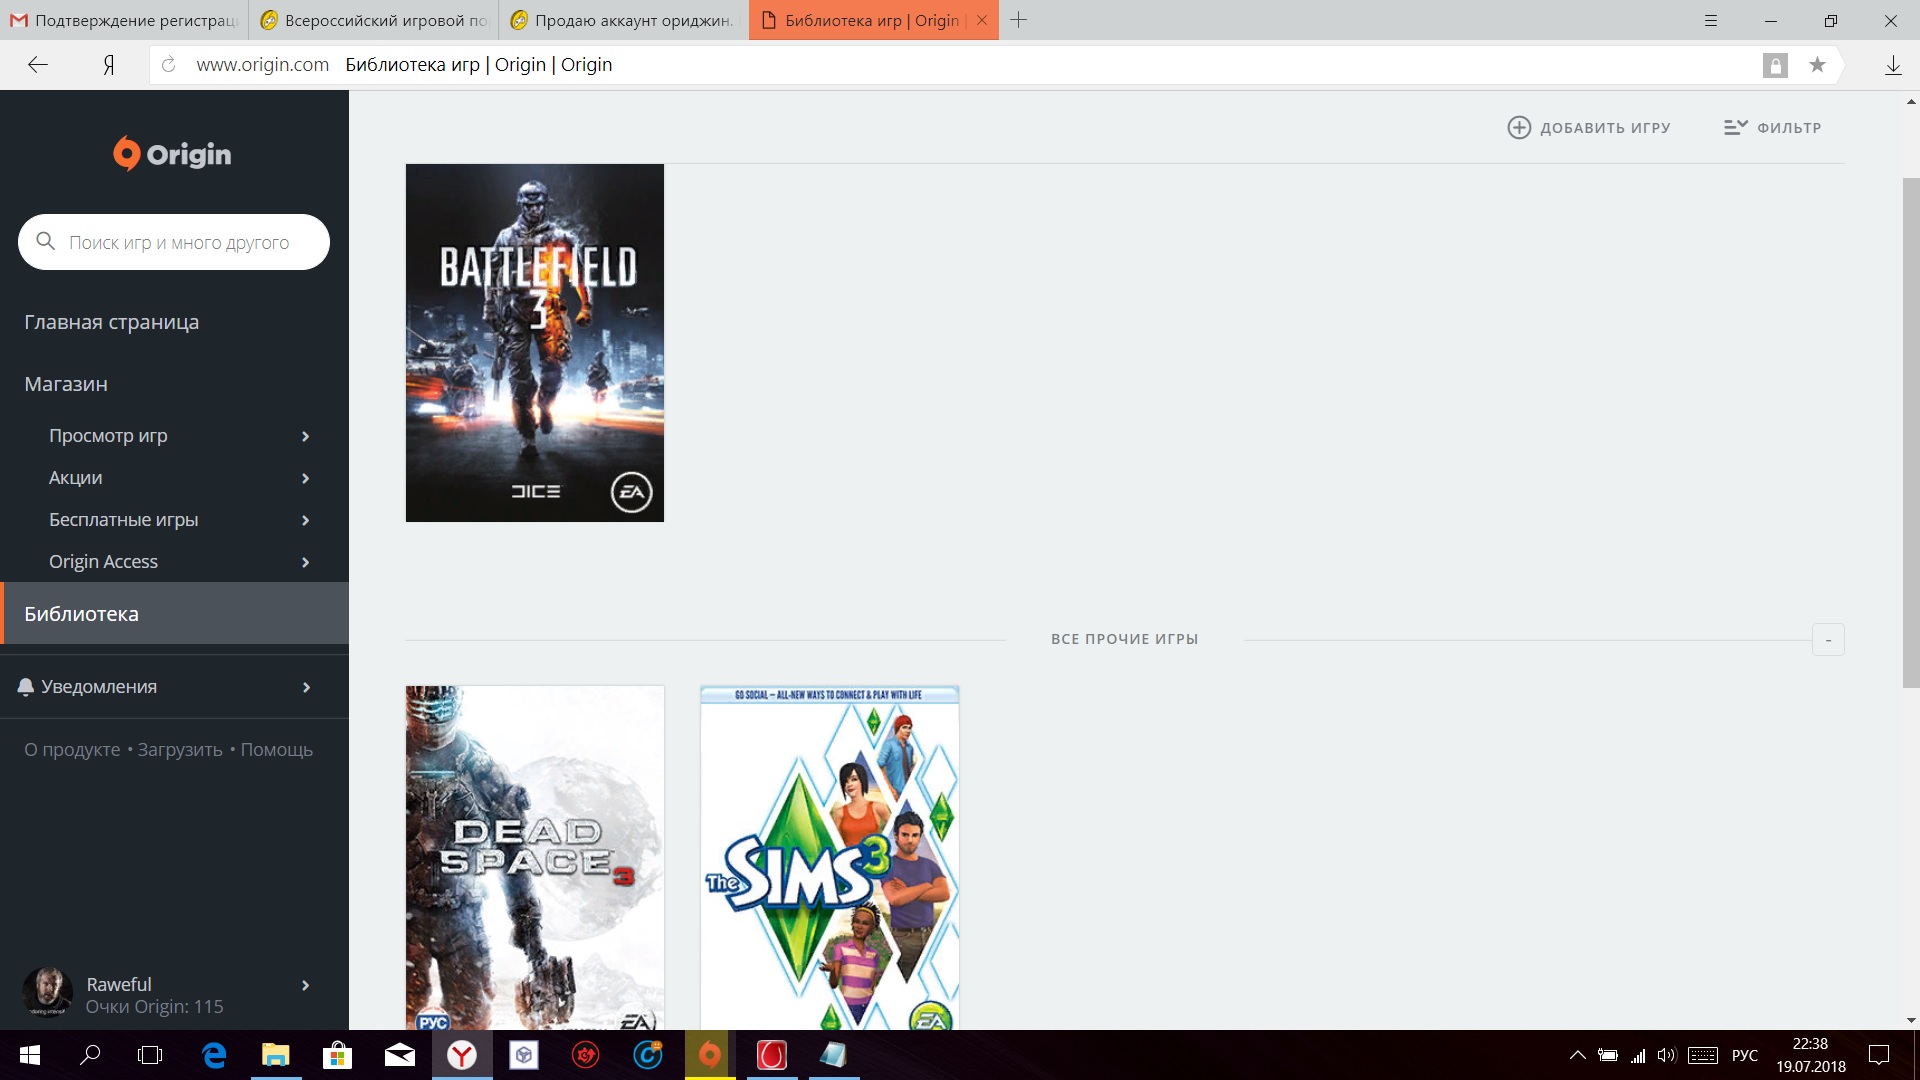Click the Фильтр label
The width and height of the screenshot is (1920, 1080).
point(1789,128)
